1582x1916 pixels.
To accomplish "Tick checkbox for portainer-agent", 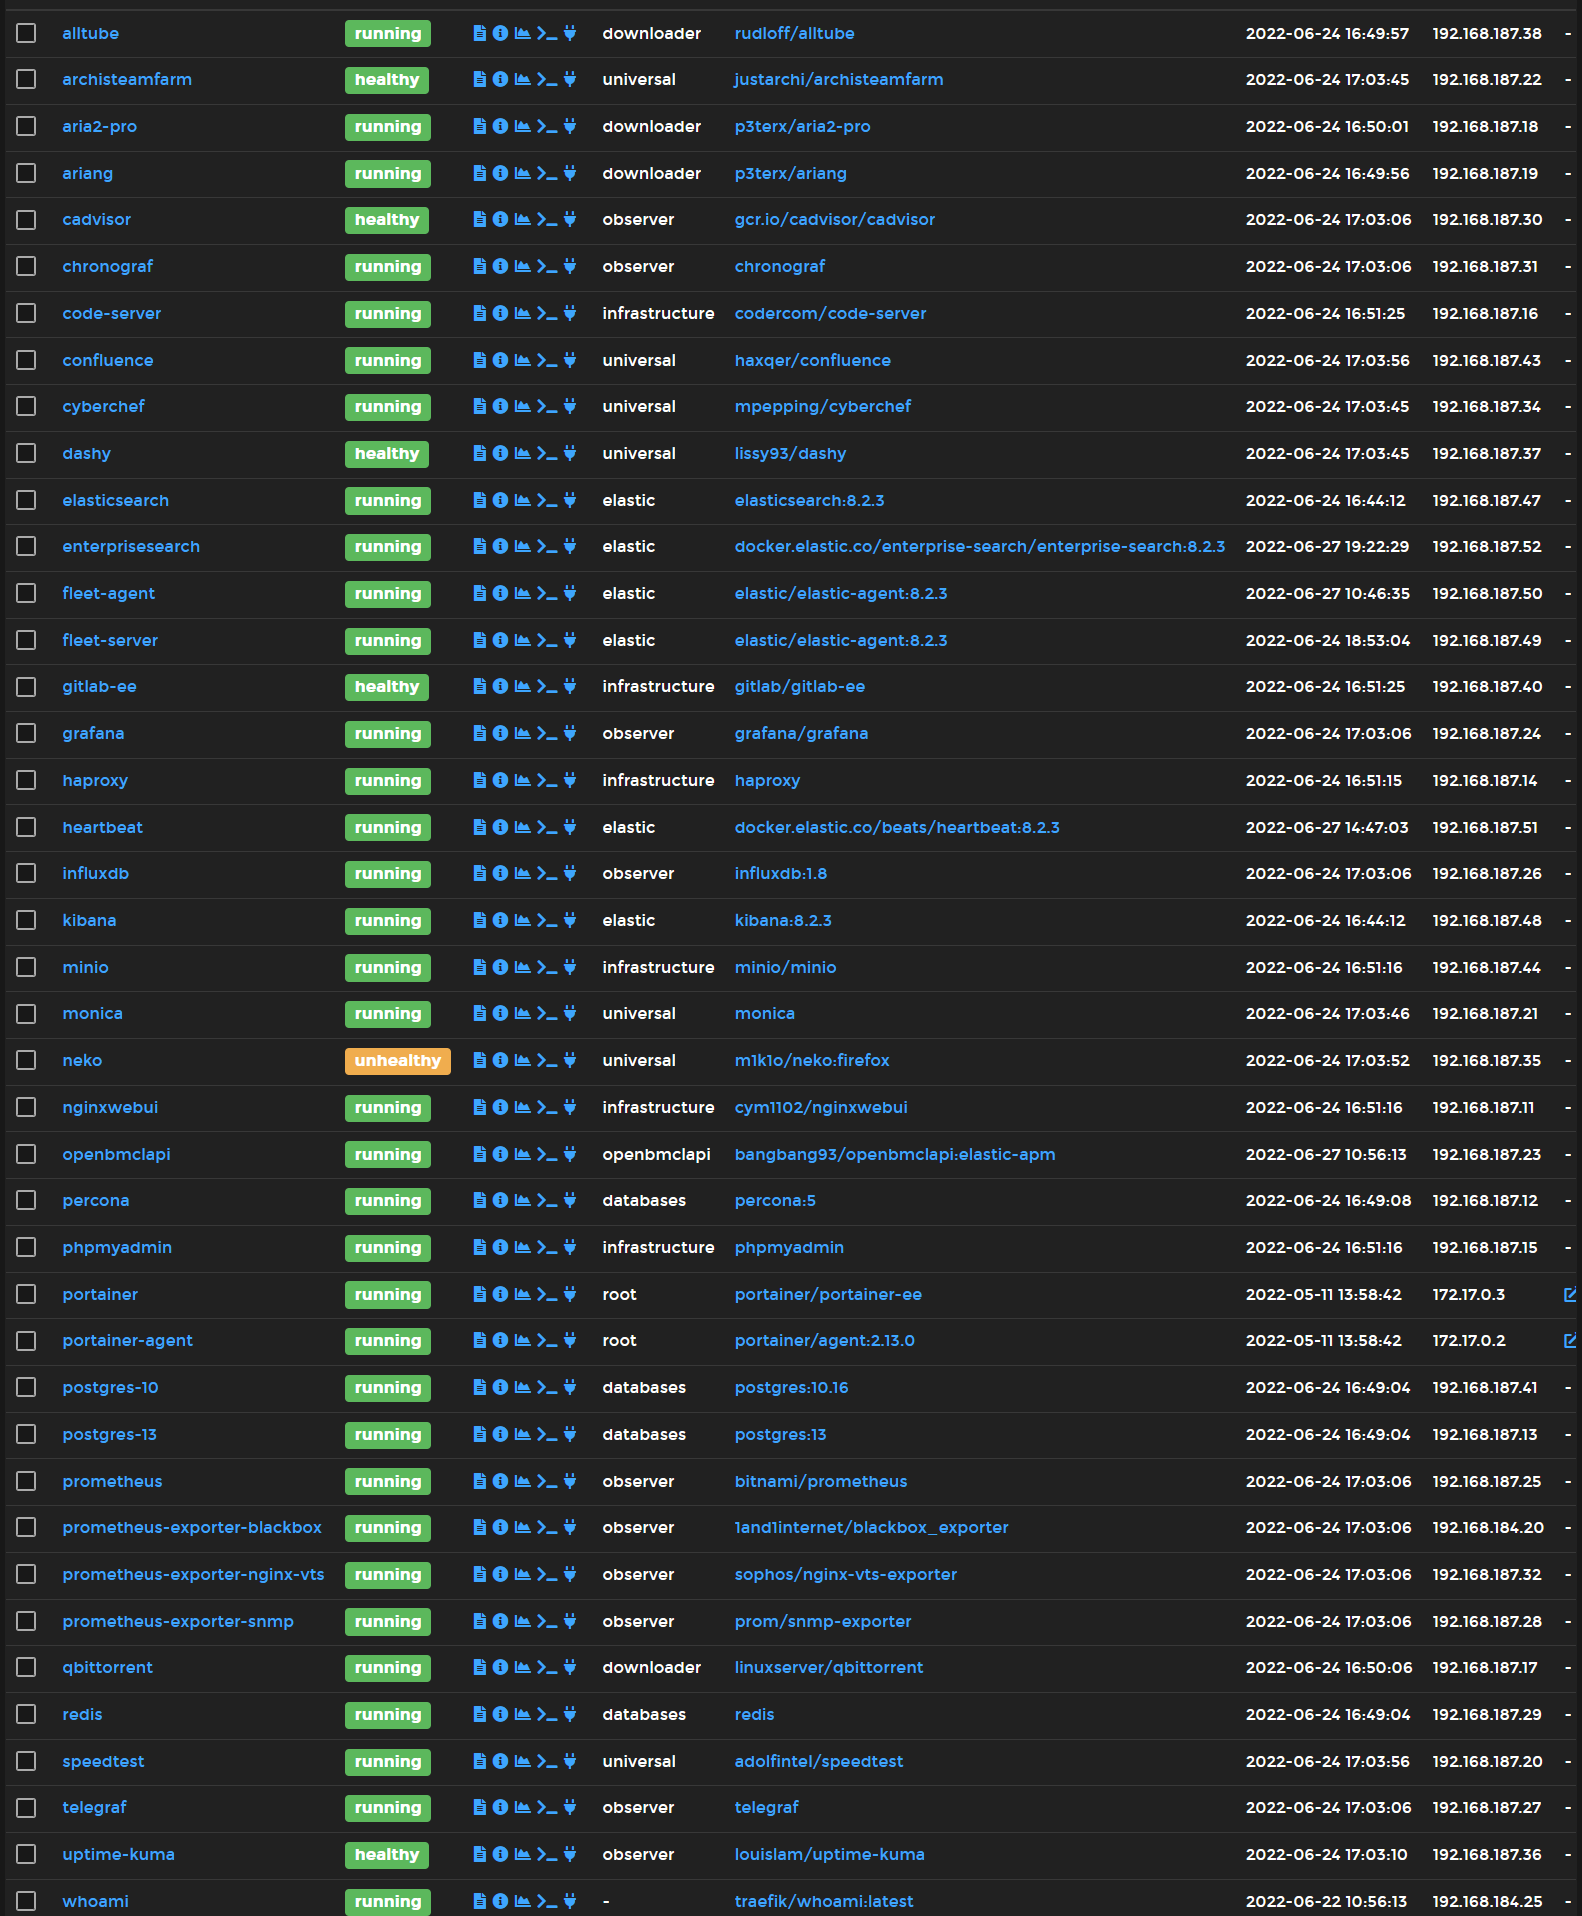I will (26, 1340).
